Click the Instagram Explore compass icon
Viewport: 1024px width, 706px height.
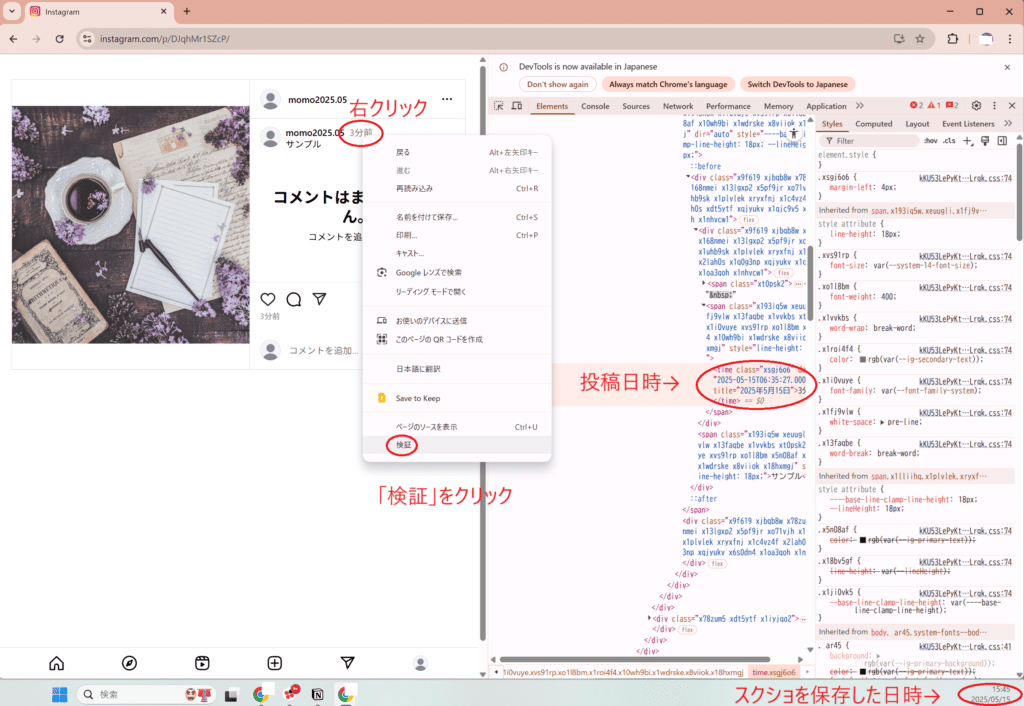[129, 663]
